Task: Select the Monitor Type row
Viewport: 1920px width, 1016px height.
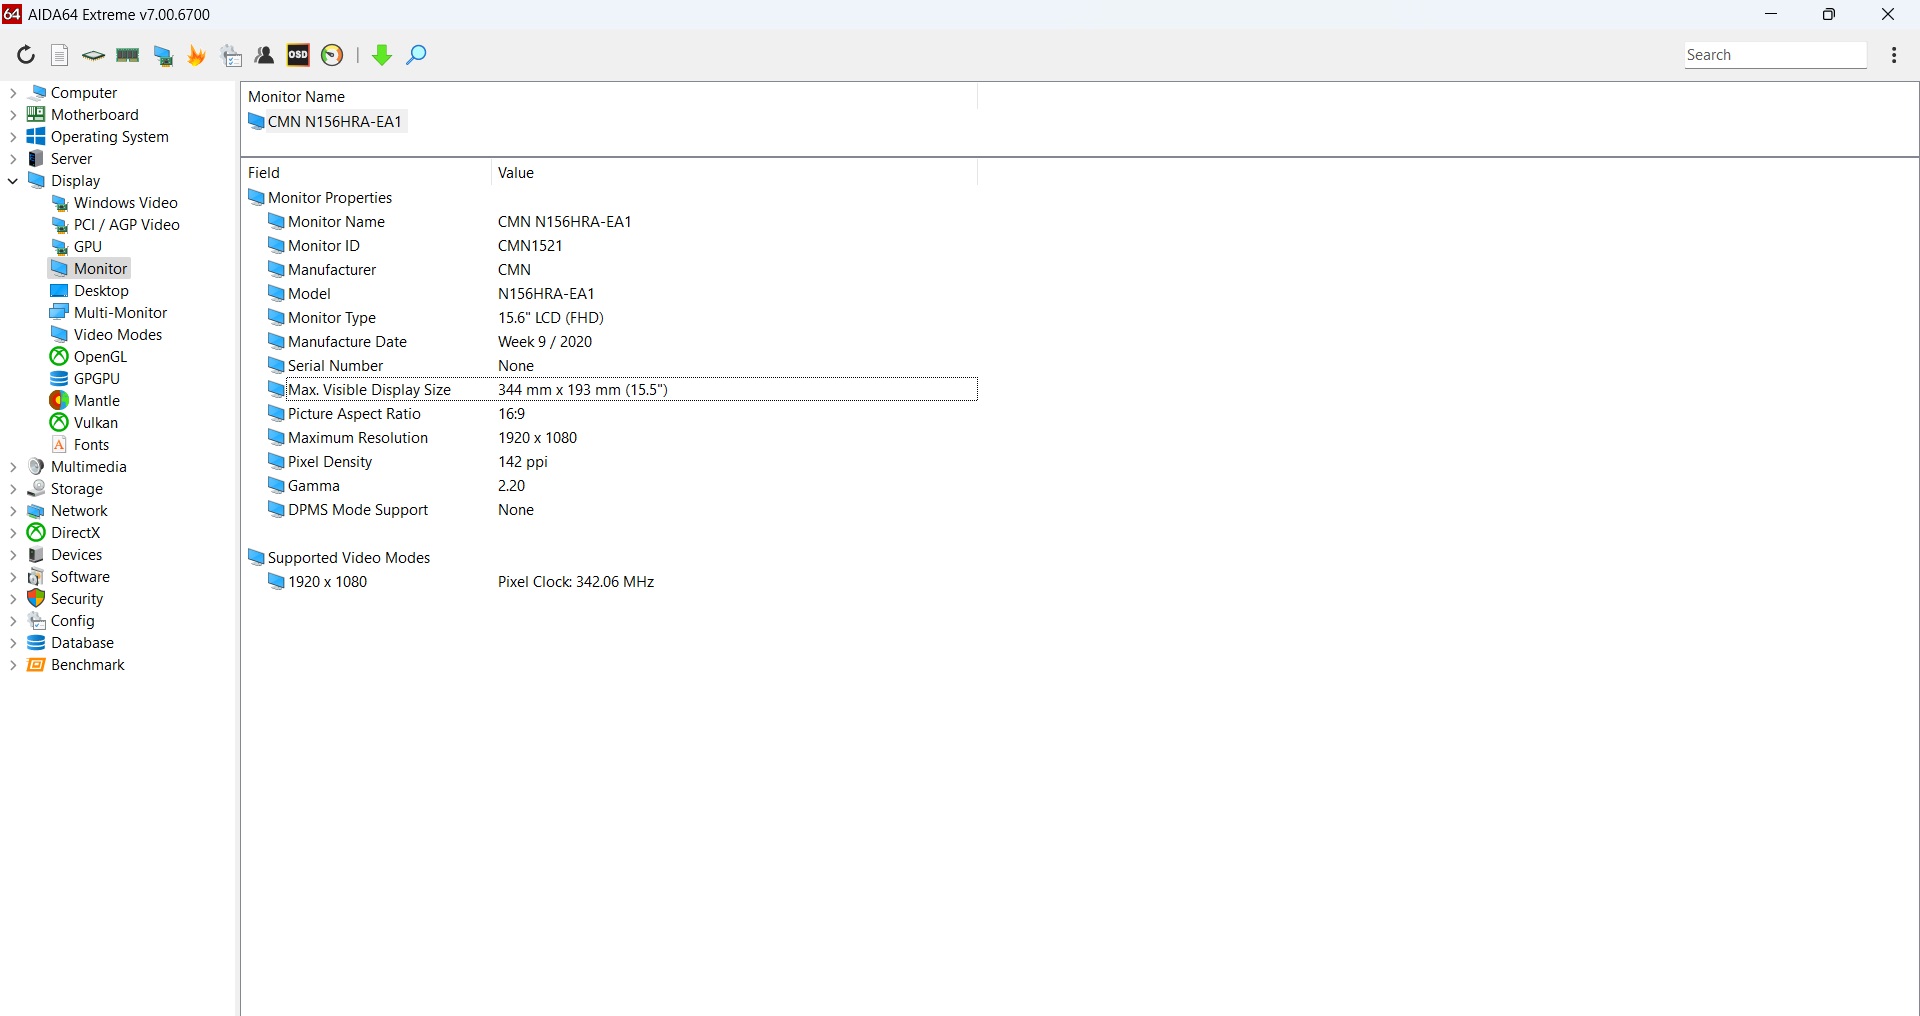Action: [612, 318]
